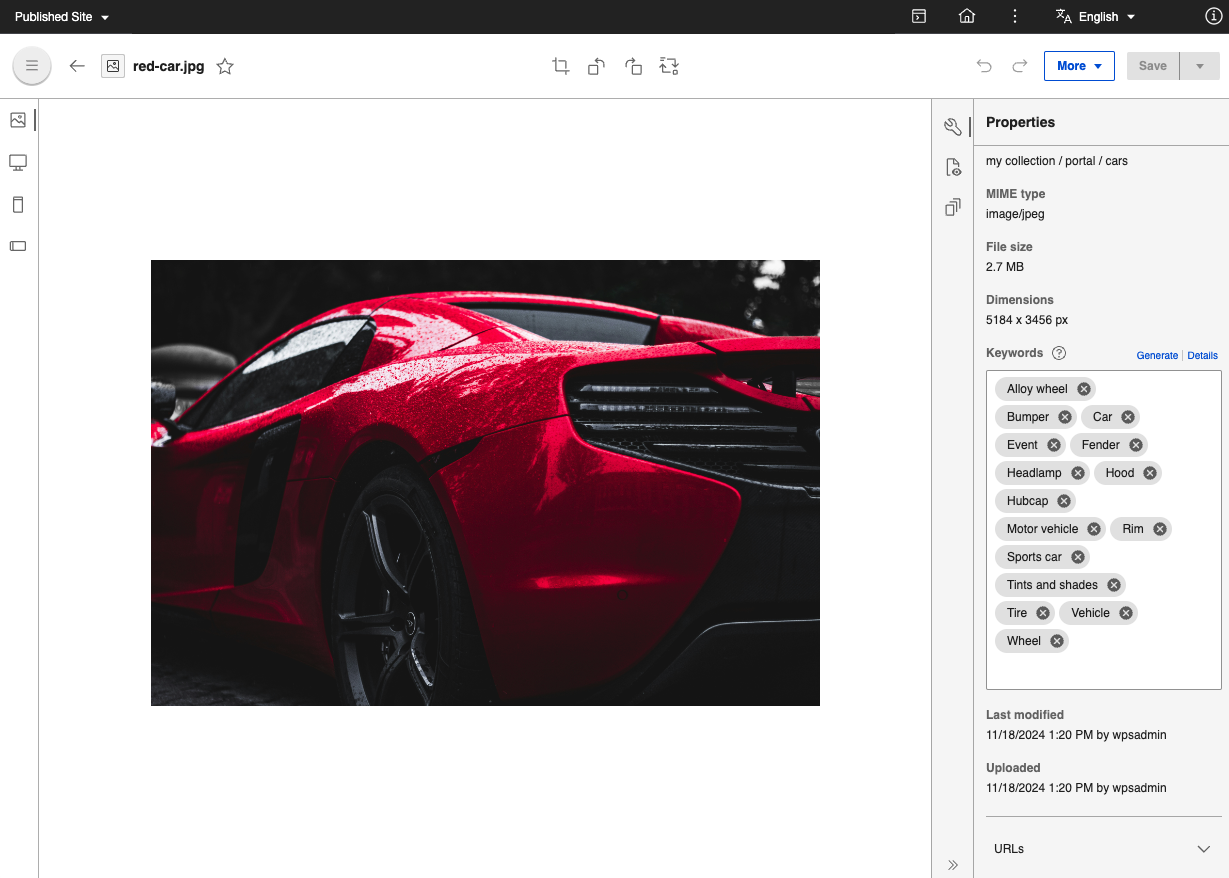Open the More menu
The height and width of the screenshot is (878, 1229).
1079,65
